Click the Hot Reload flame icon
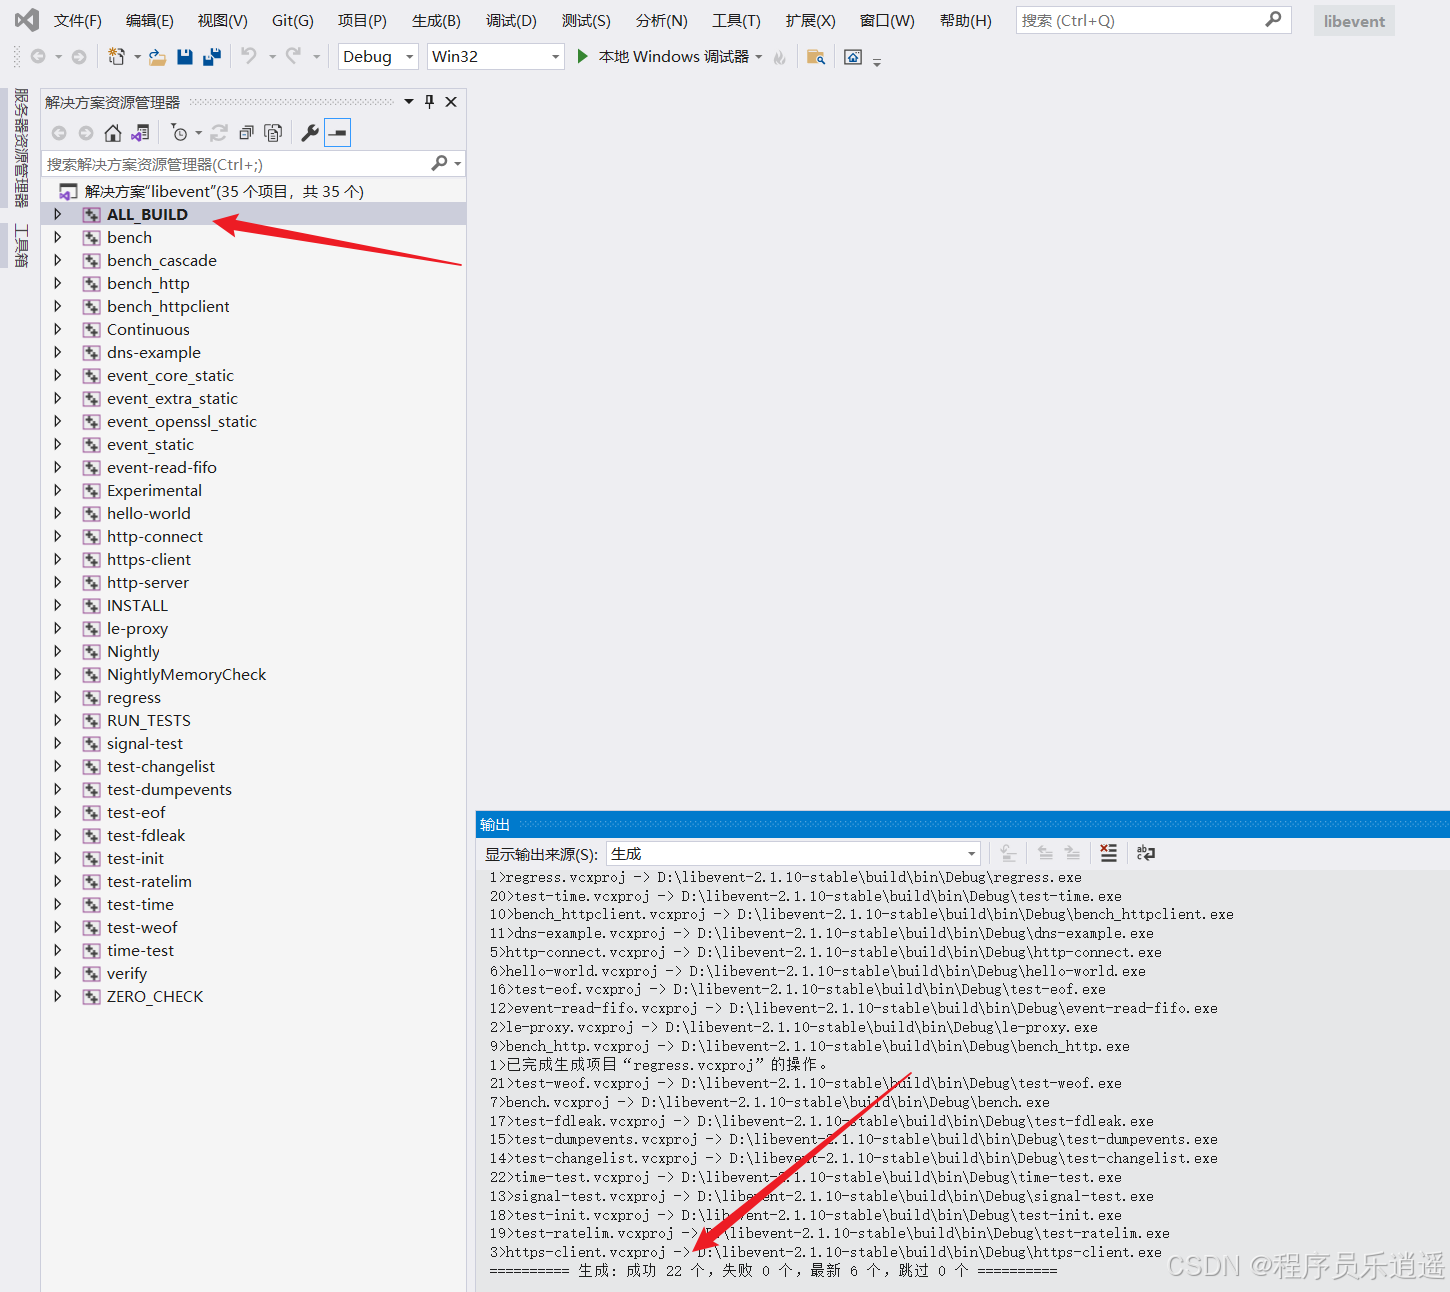 (780, 58)
